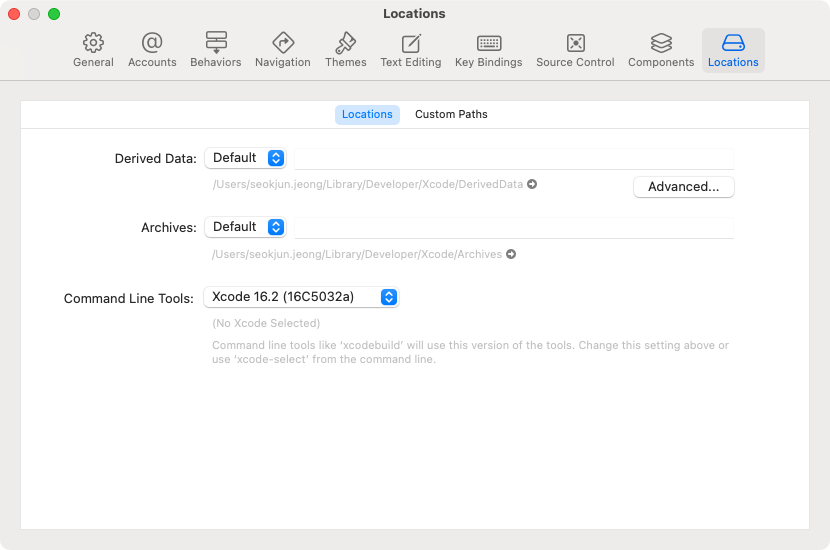
Task: Zoom the window with green button
Action: click(54, 14)
